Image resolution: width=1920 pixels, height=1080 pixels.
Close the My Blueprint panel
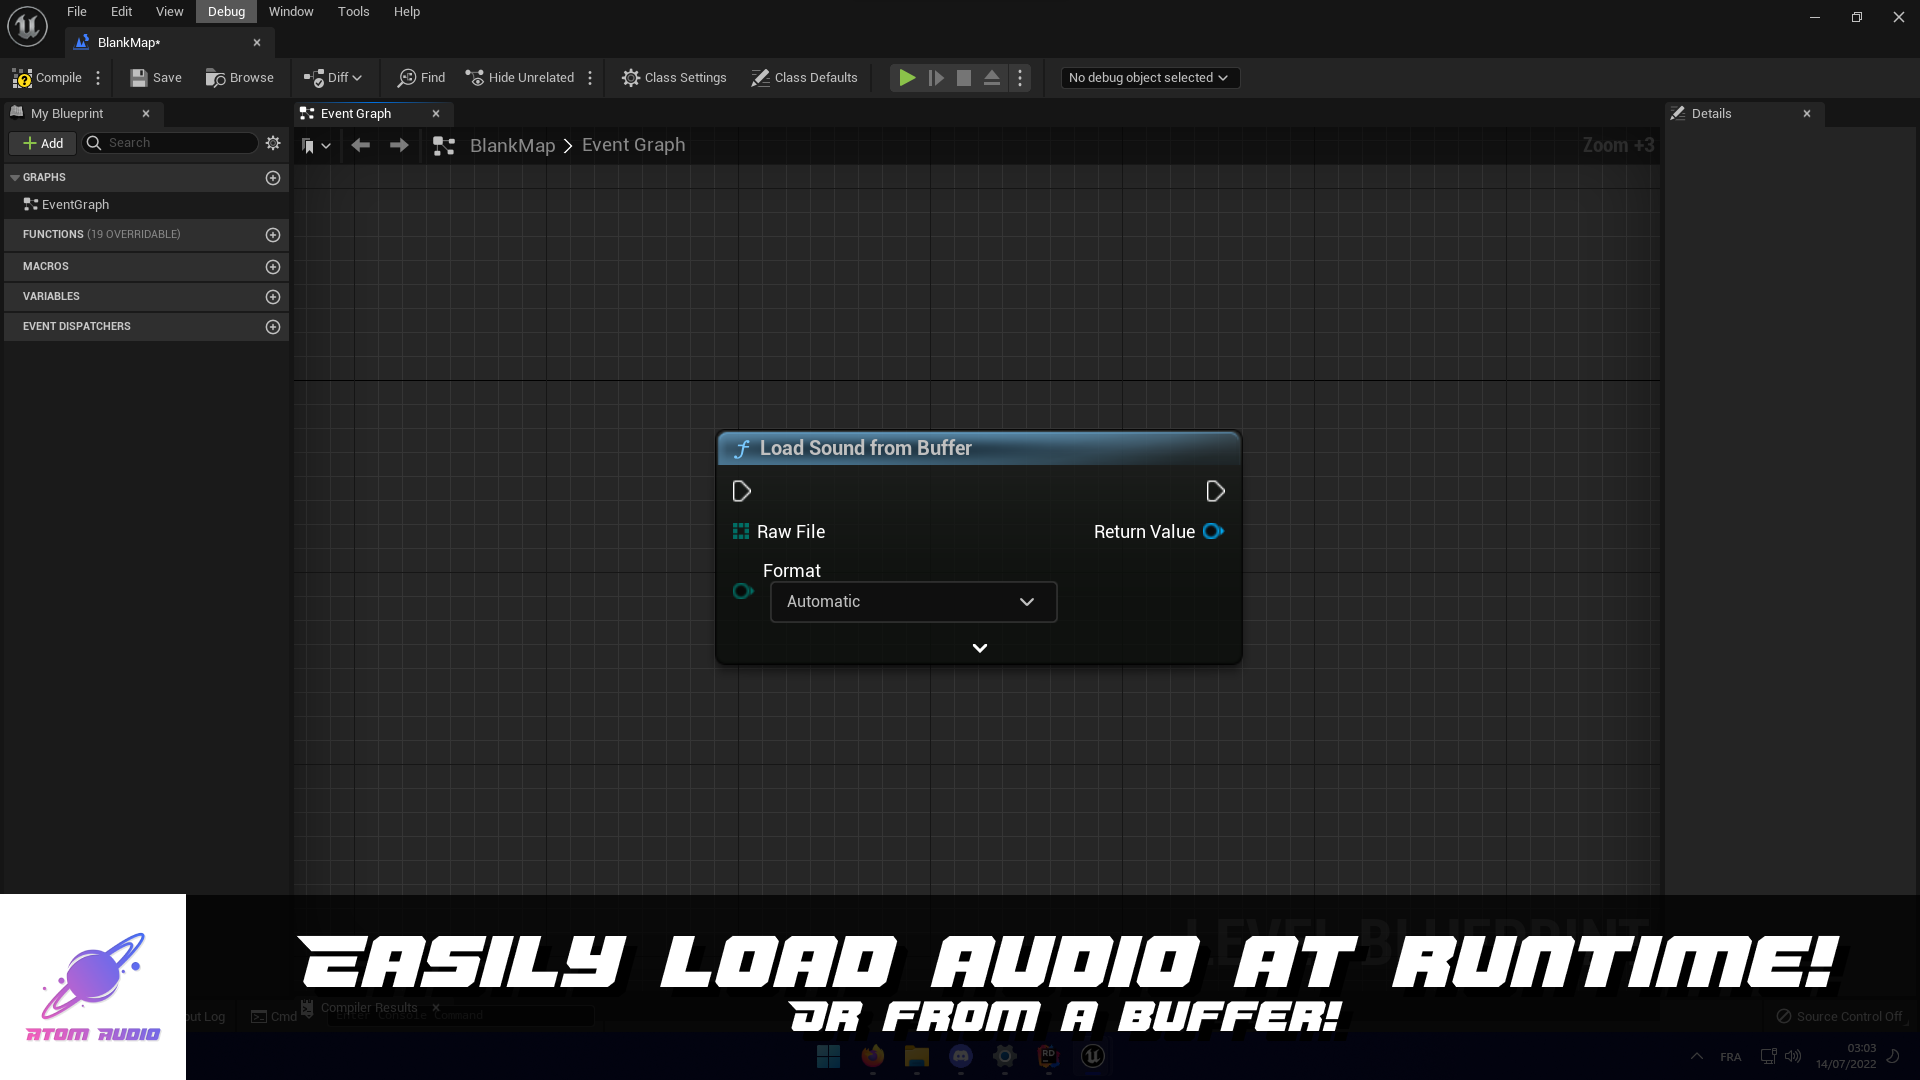tap(146, 114)
